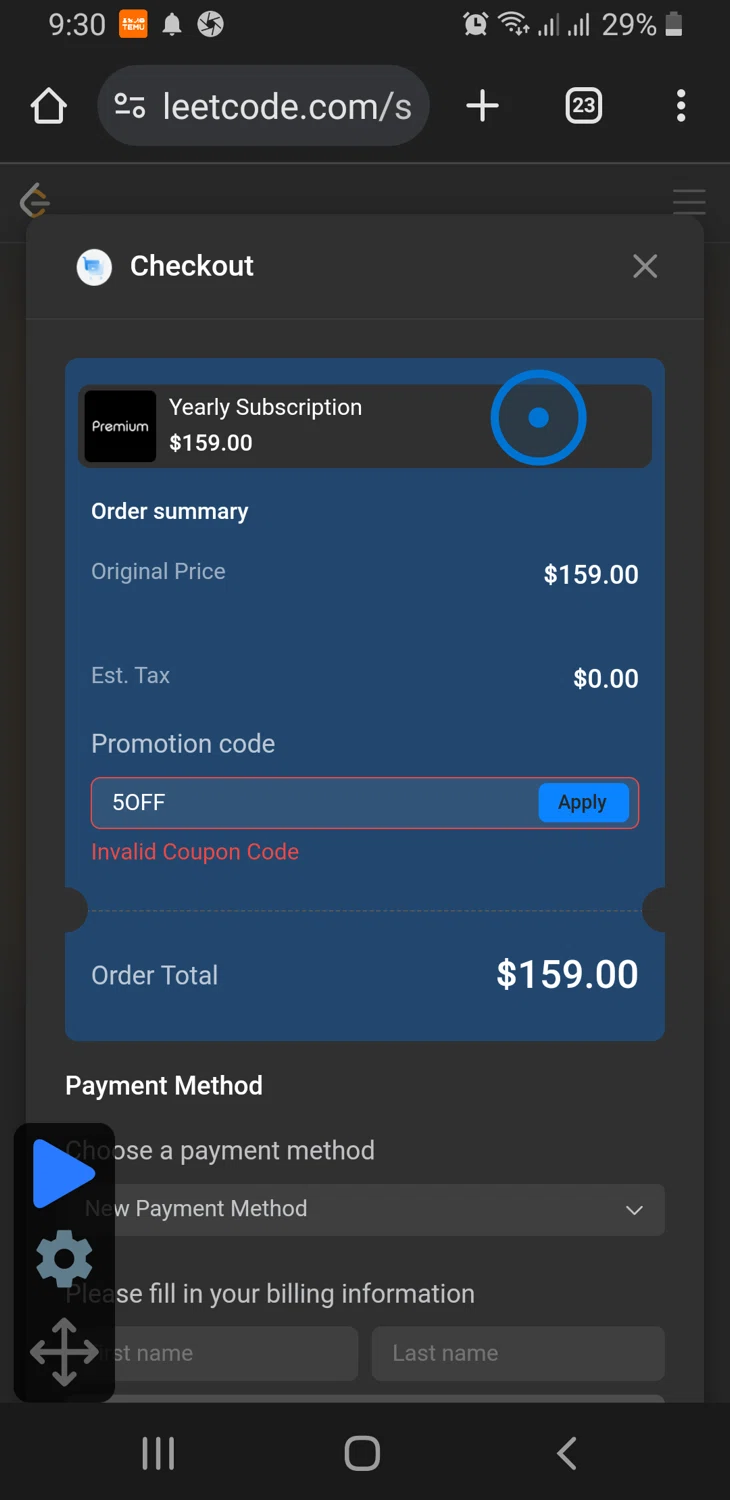The image size is (730, 1500).
Task: Open Android recent apps button
Action: pyautogui.click(x=158, y=1453)
